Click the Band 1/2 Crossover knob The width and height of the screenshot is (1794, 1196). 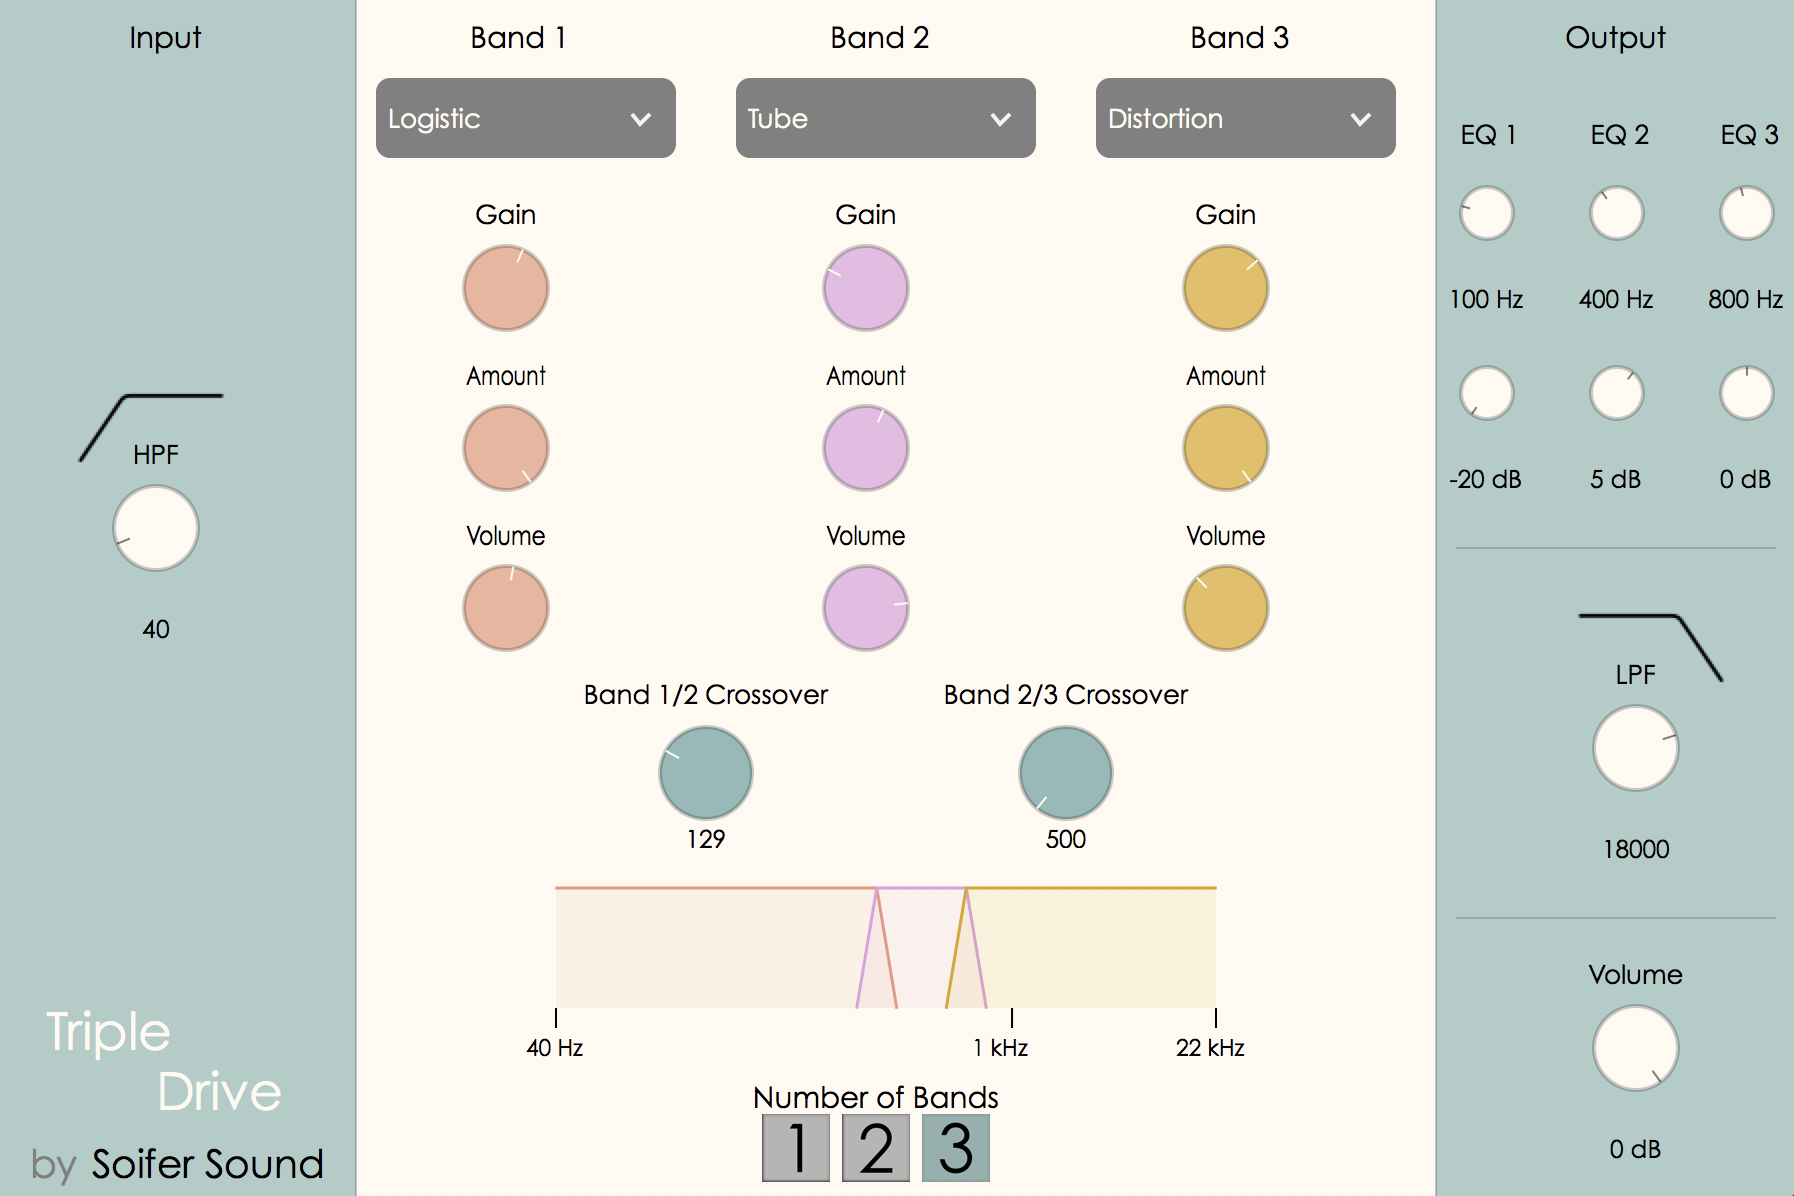pos(706,773)
